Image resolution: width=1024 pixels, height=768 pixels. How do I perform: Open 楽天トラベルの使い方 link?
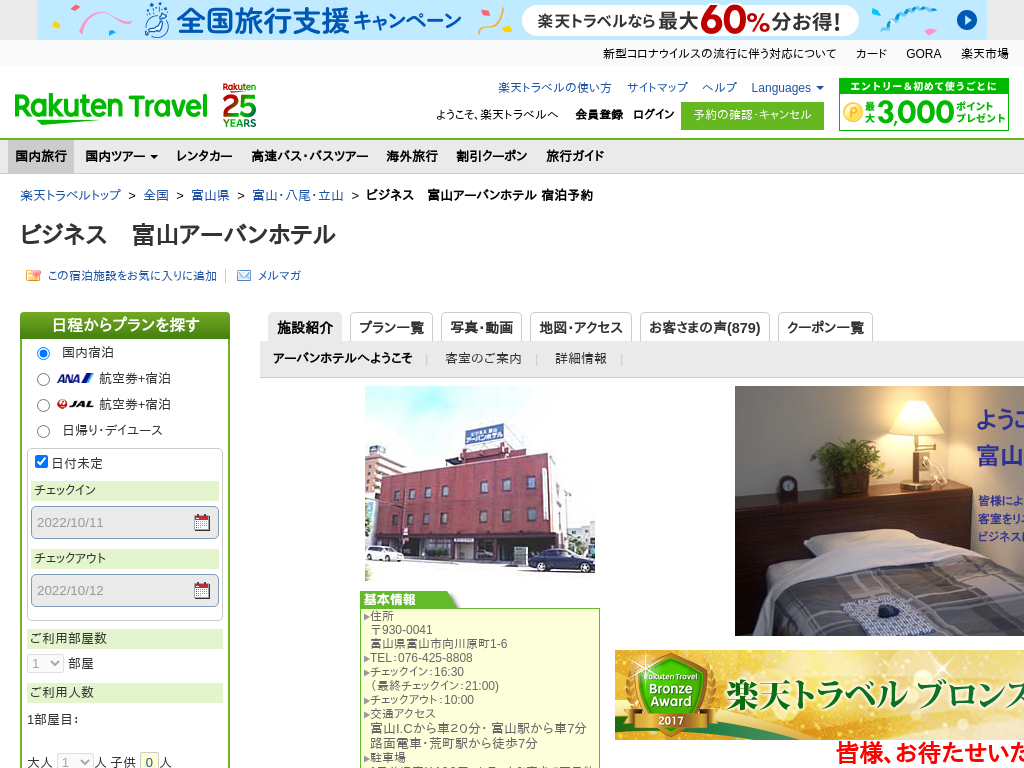pyautogui.click(x=555, y=88)
